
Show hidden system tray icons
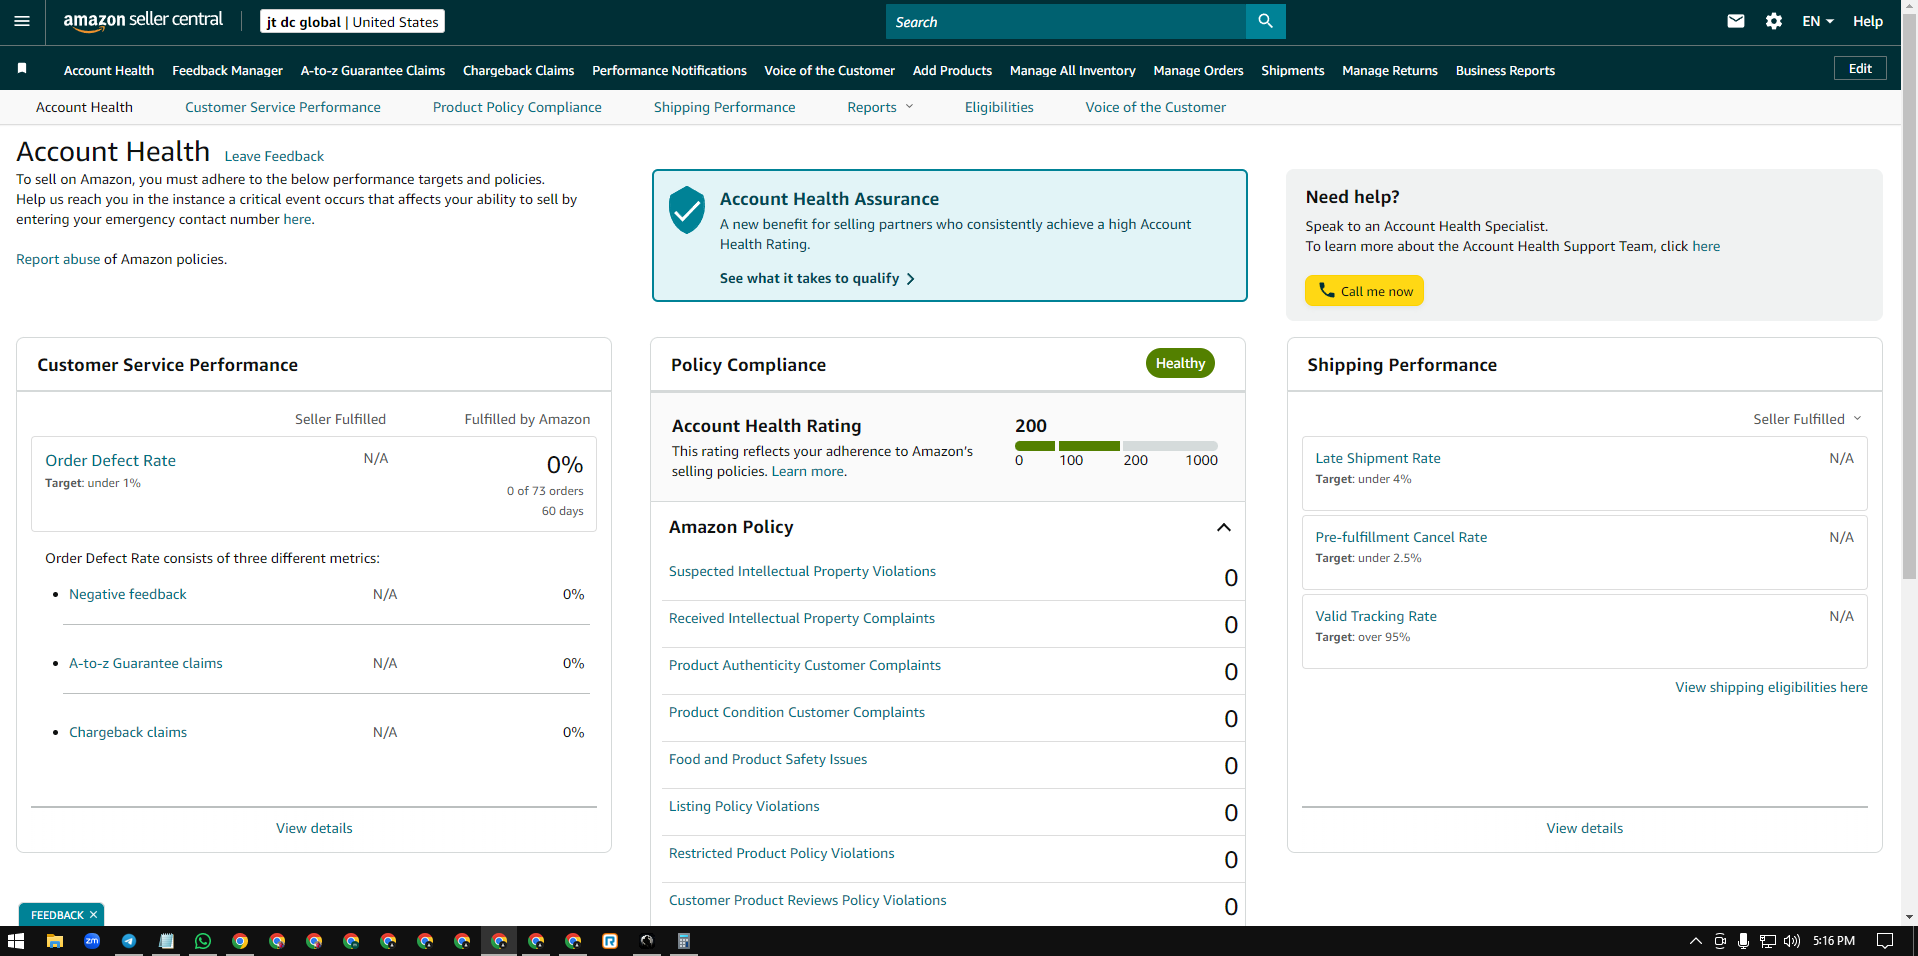(x=1696, y=941)
